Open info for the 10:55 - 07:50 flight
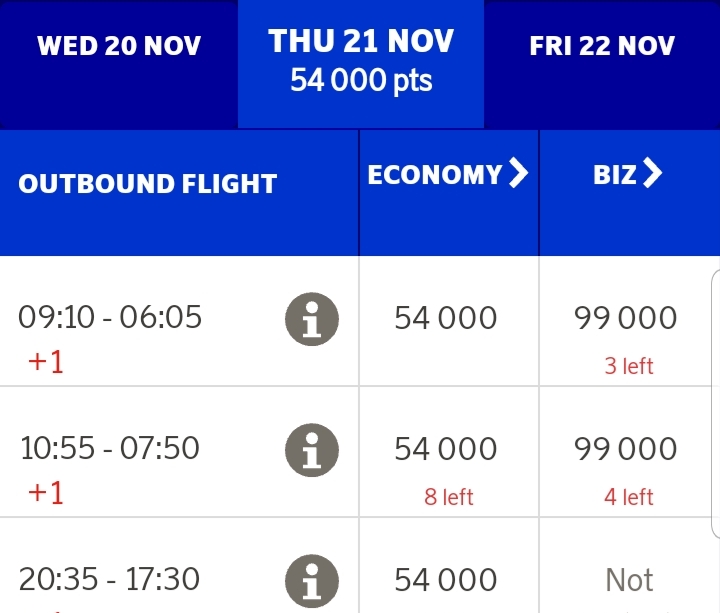Screen dimensions: 720x613 coord(312,450)
